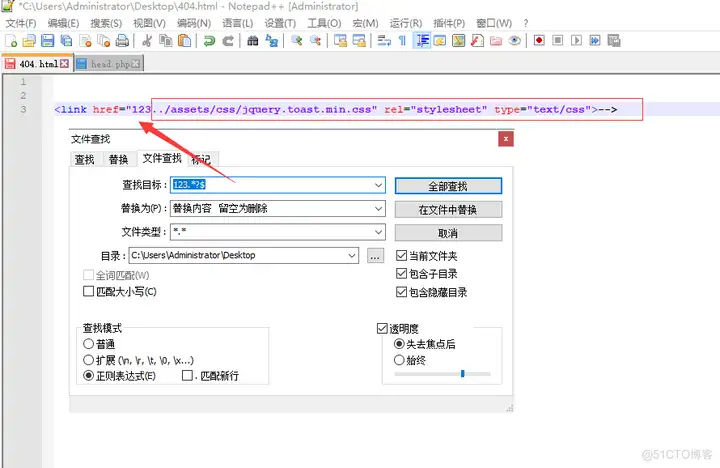Viewport: 720px width, 468px height.
Task: Open the Find binoculars icon
Action: (x=253, y=41)
